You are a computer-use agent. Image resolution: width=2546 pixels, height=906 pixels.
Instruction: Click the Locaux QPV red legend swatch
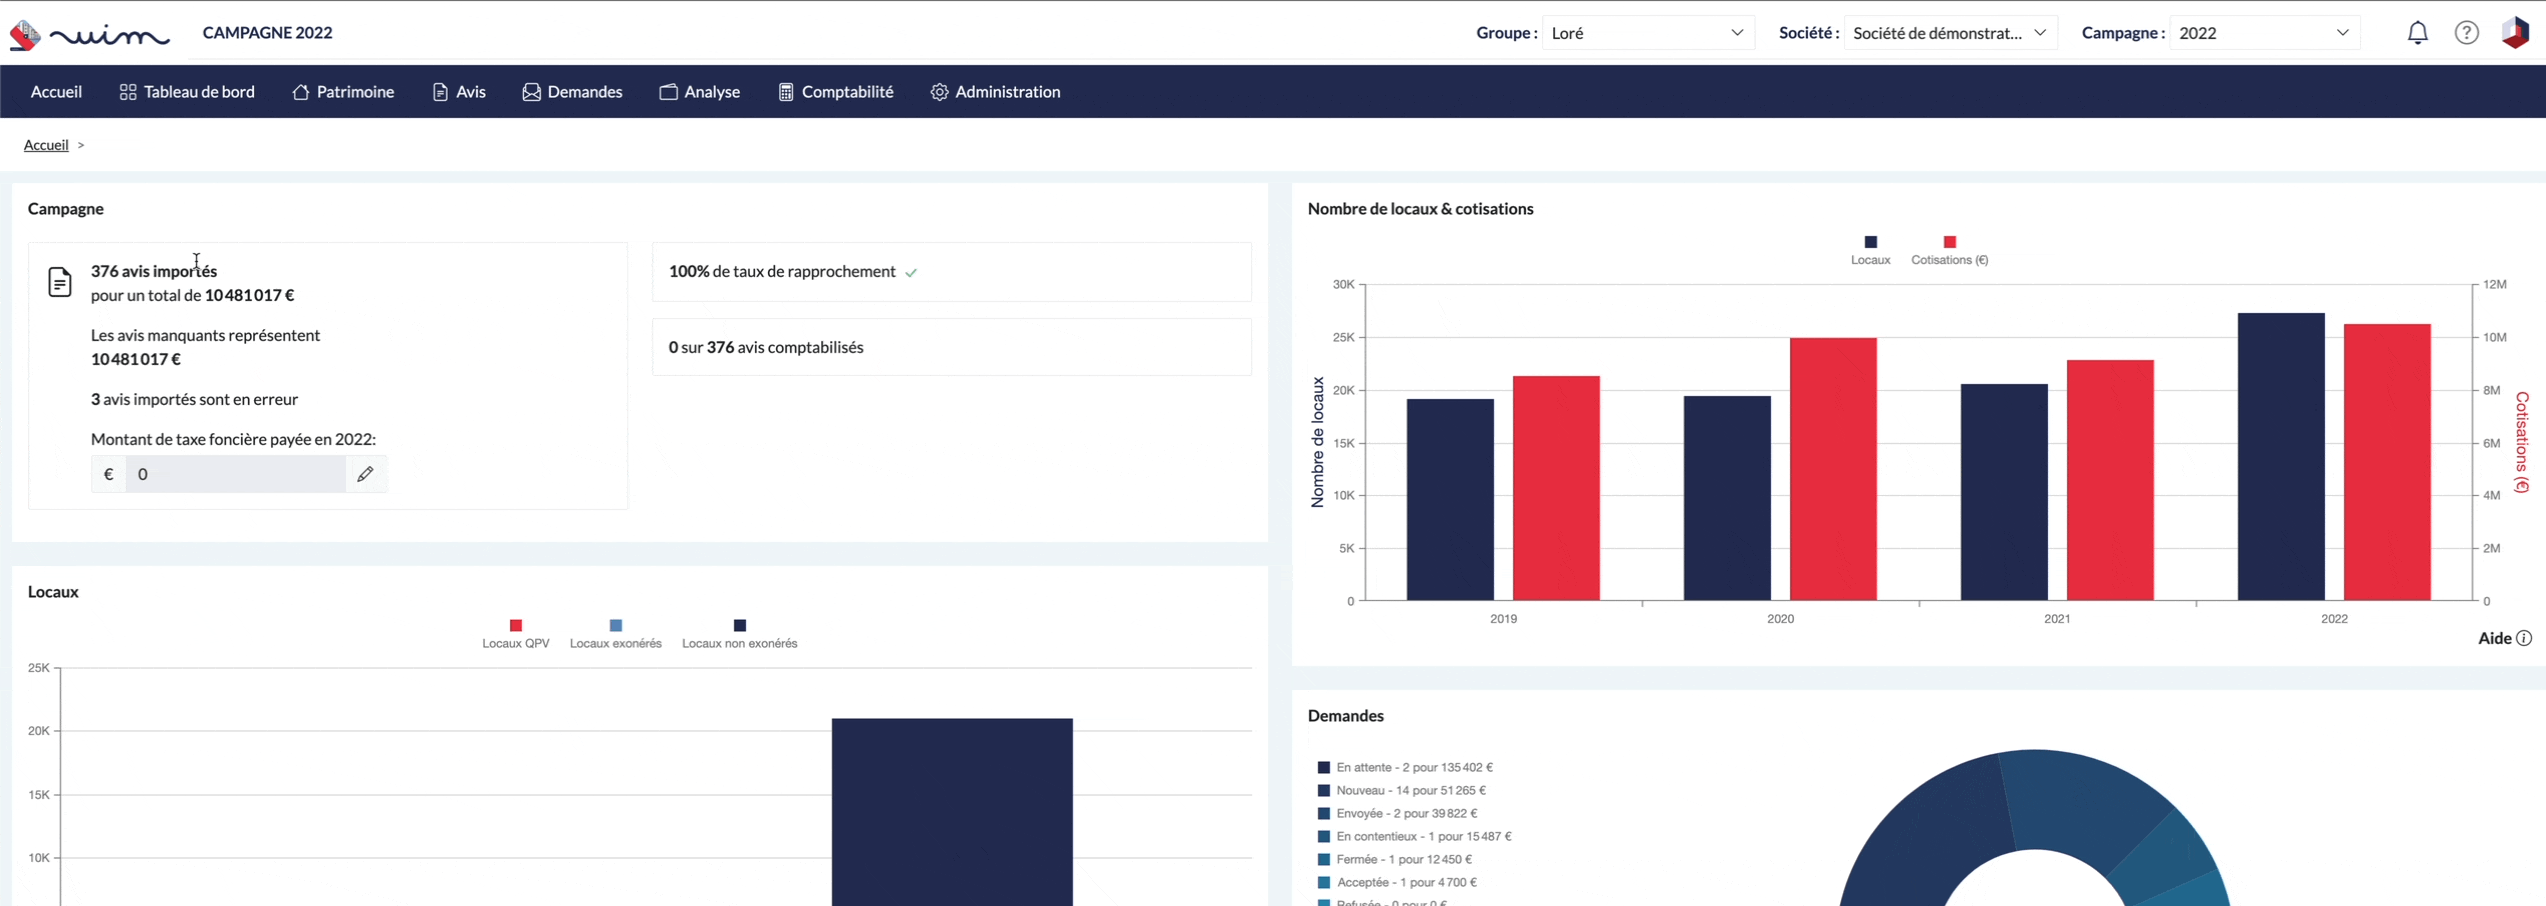[x=516, y=625]
